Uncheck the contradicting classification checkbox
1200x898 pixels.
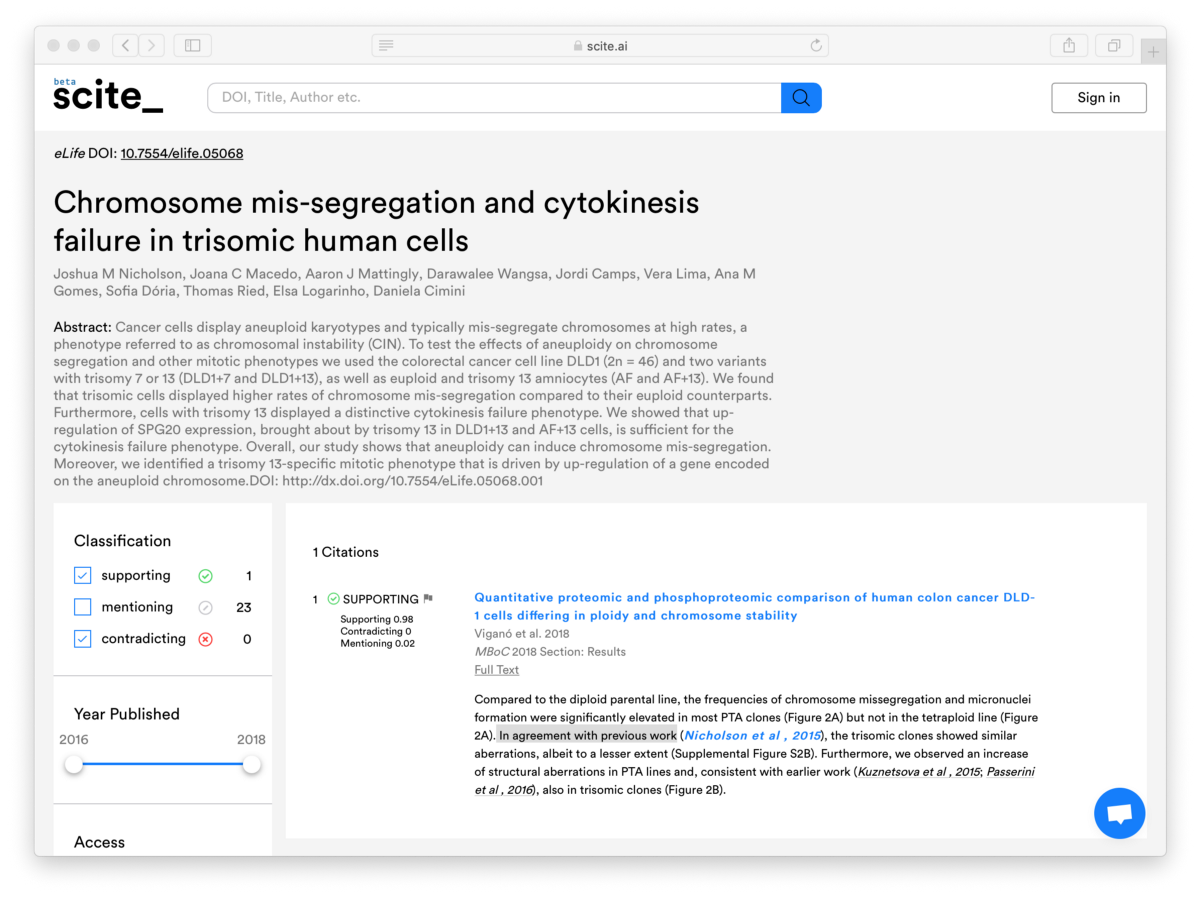(83, 639)
